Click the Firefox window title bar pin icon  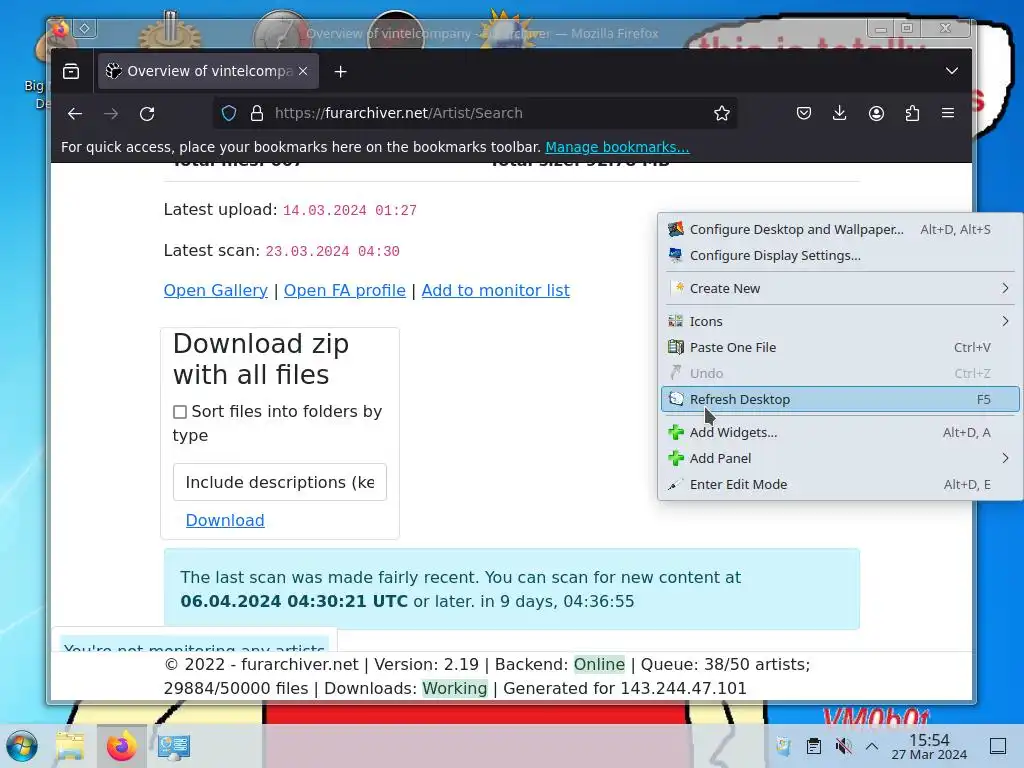(x=85, y=29)
